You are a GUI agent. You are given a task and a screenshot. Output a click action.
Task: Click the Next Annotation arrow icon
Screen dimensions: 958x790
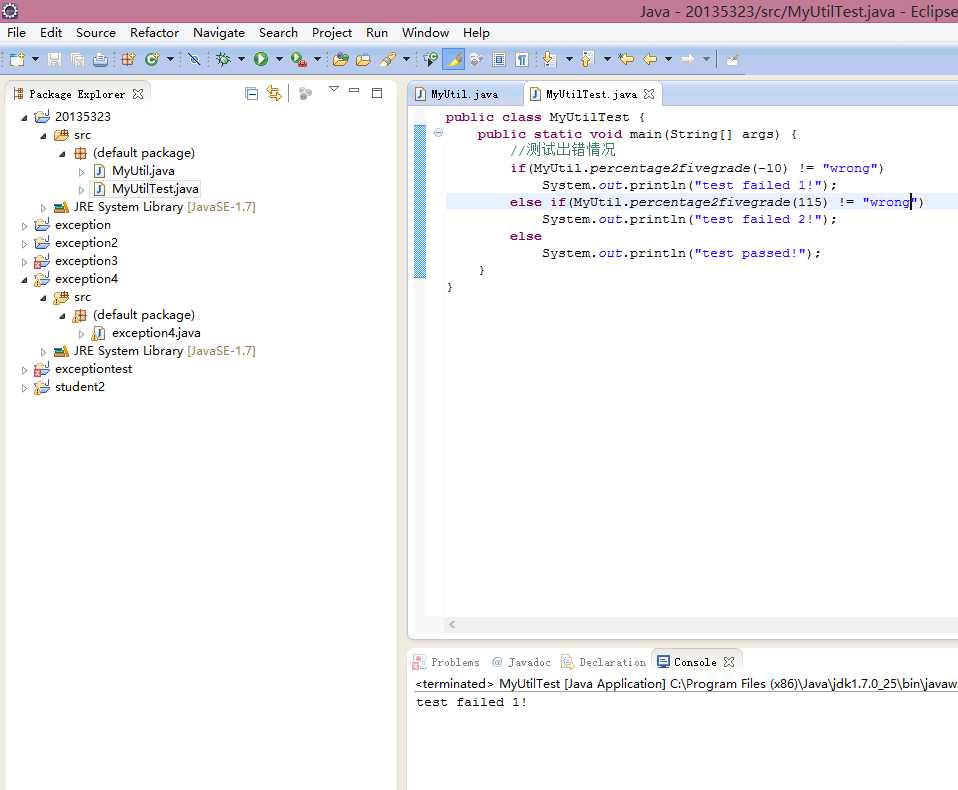[548, 59]
